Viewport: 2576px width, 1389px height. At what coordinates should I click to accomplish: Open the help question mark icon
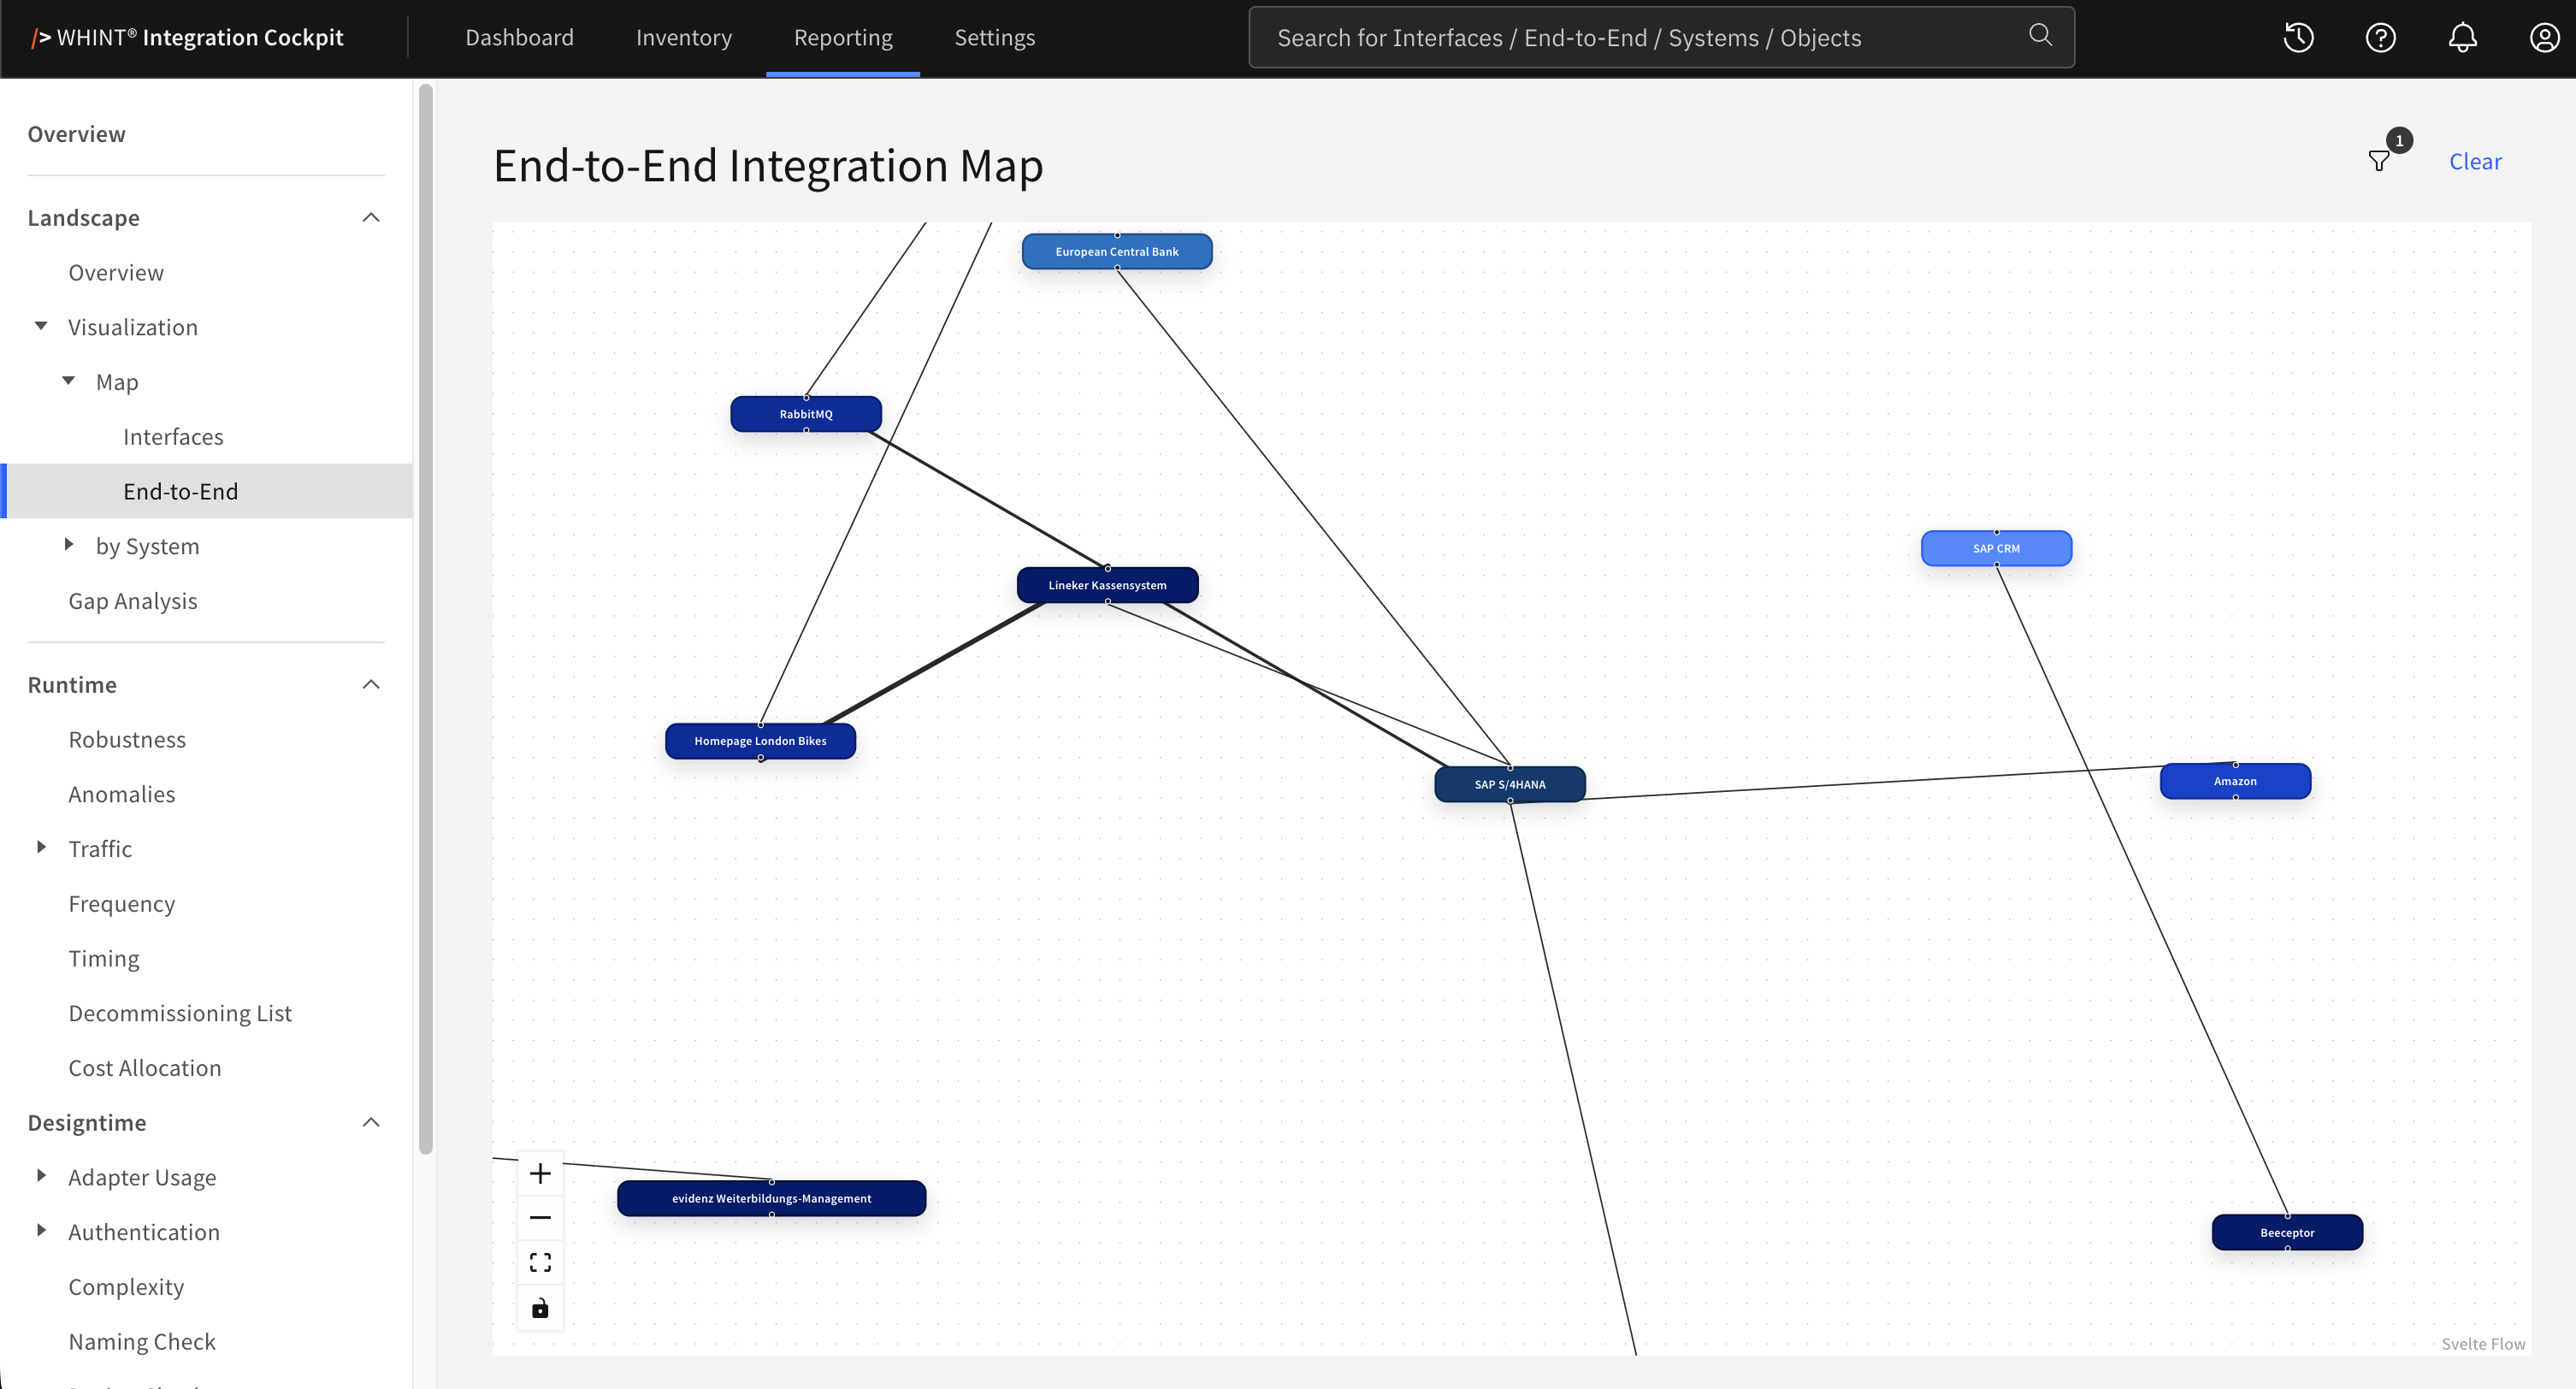tap(2380, 38)
